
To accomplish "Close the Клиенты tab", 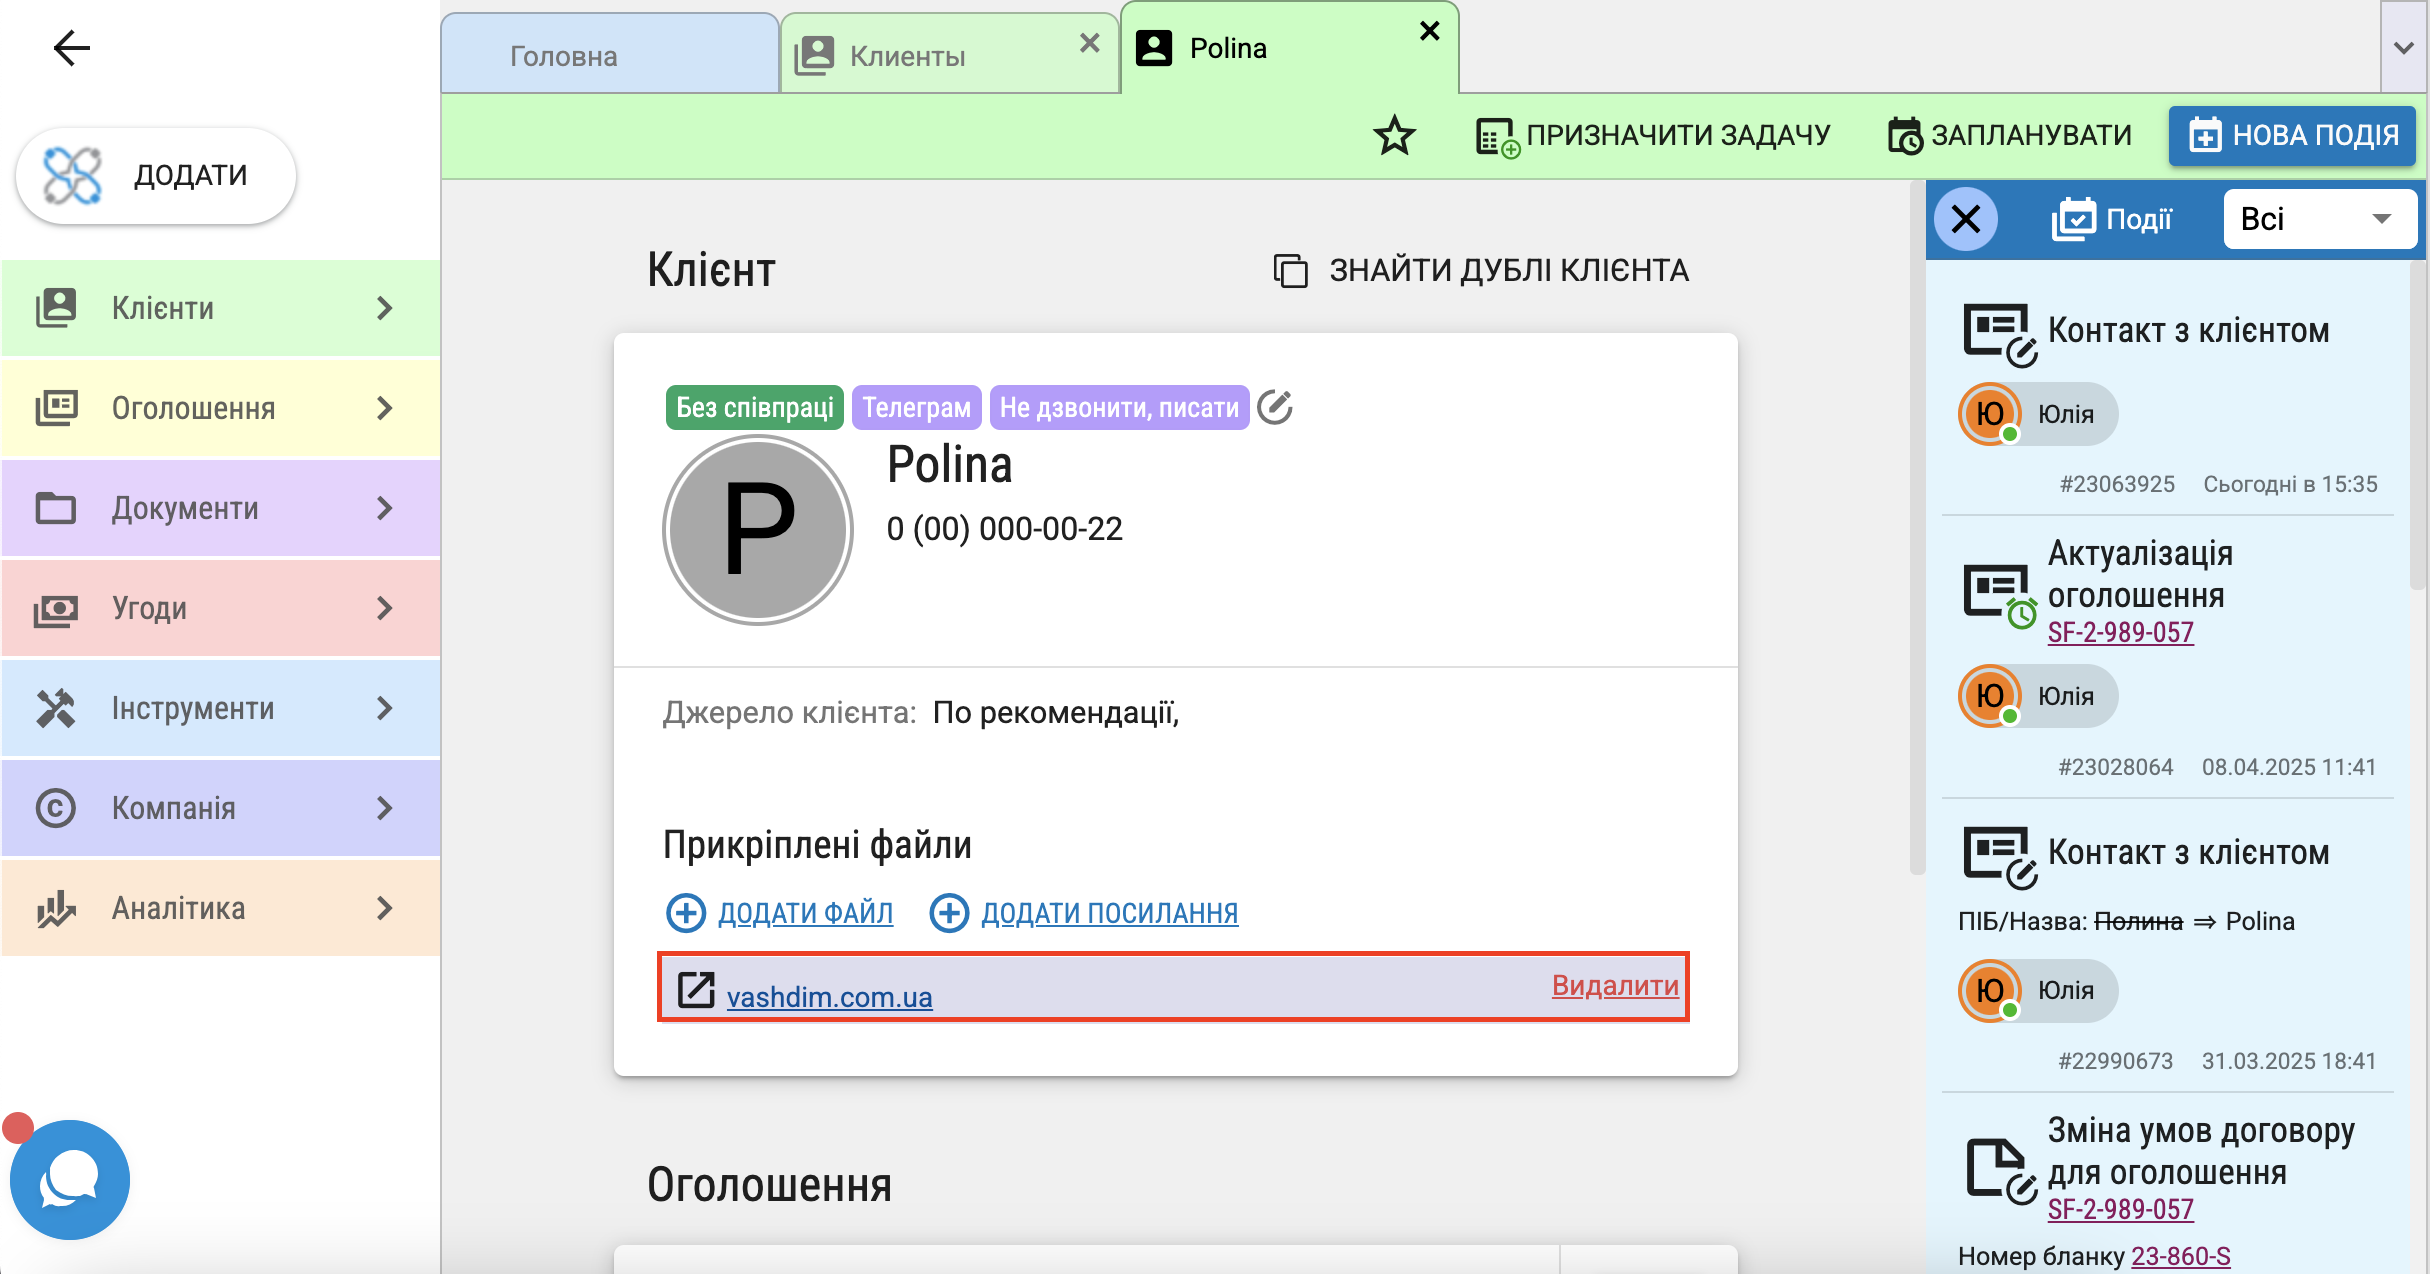I will pos(1090,43).
